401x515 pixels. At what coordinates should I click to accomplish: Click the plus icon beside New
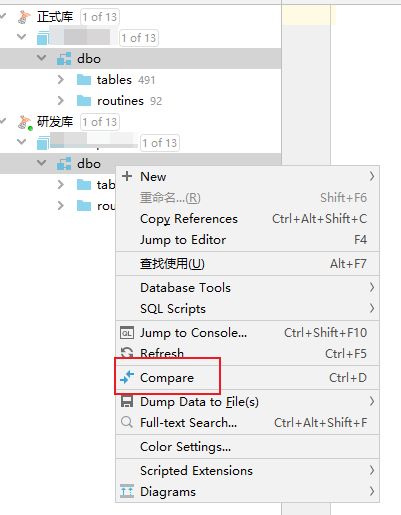(127, 176)
